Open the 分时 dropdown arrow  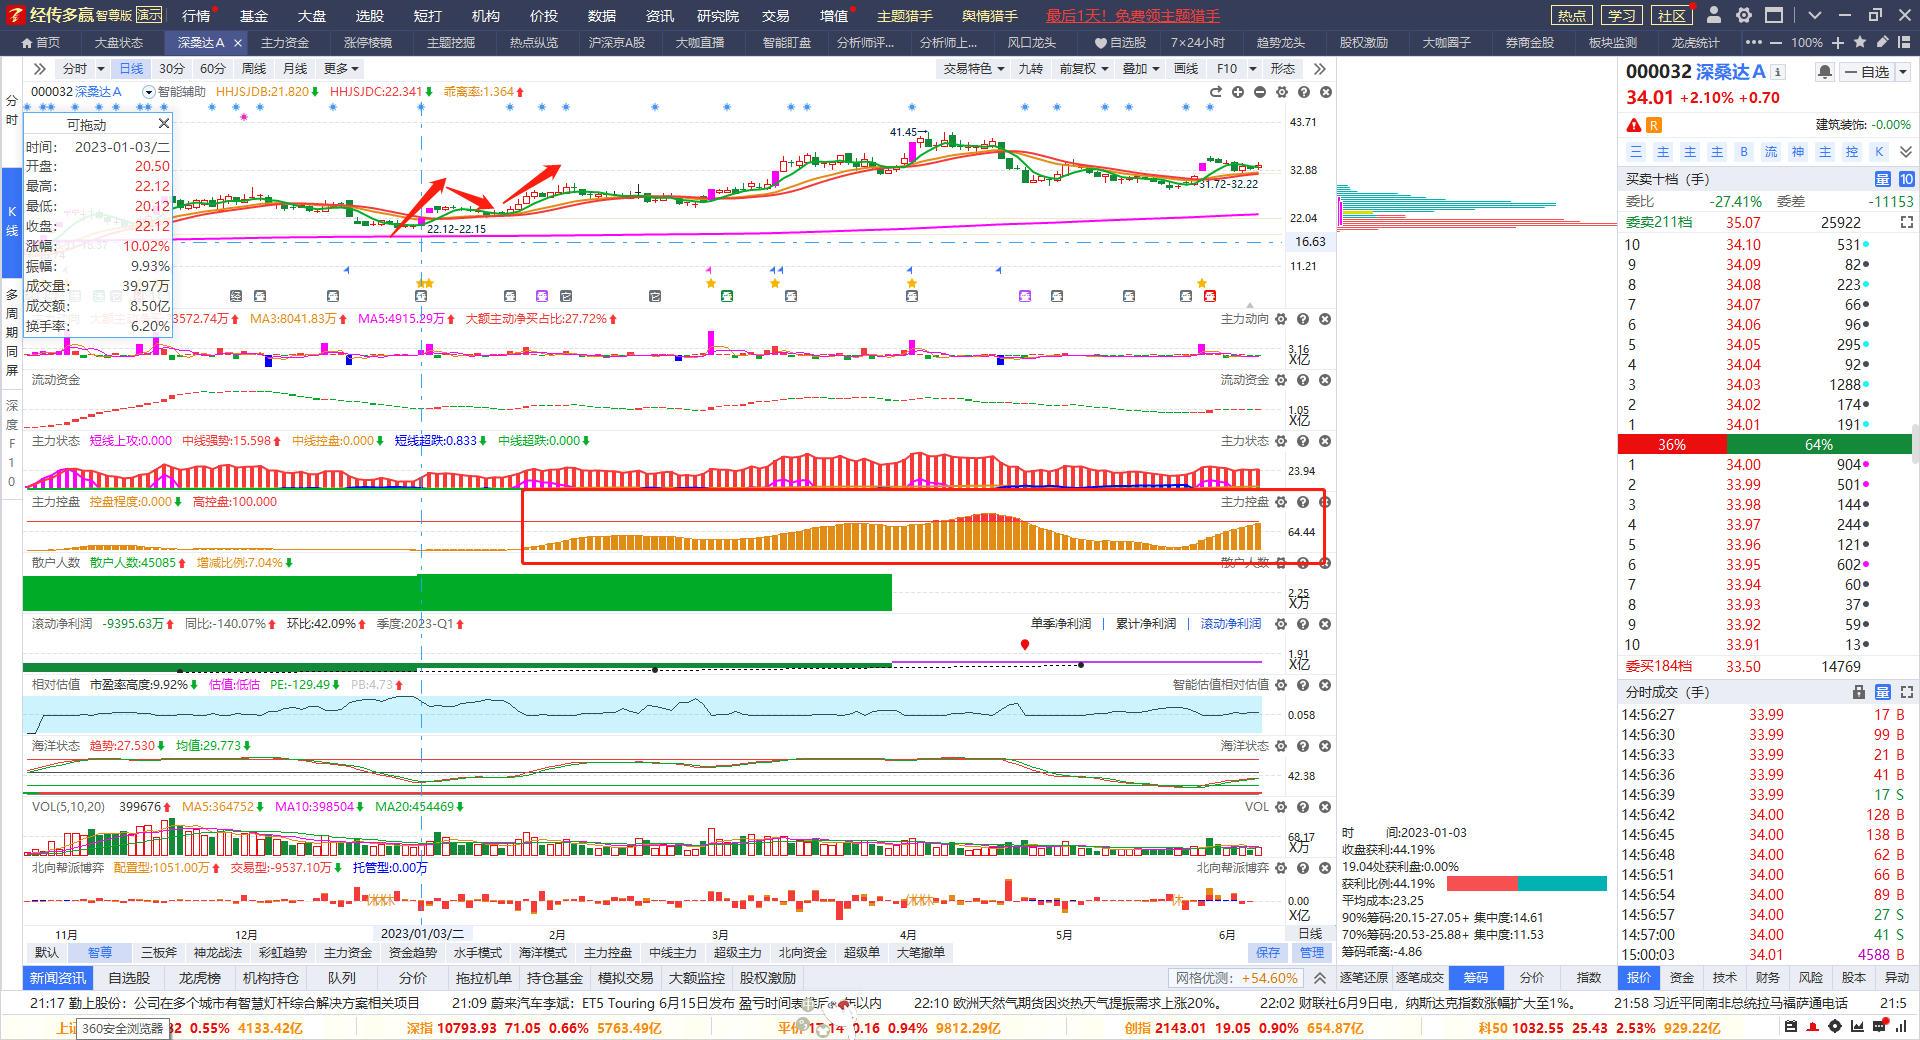(x=99, y=69)
